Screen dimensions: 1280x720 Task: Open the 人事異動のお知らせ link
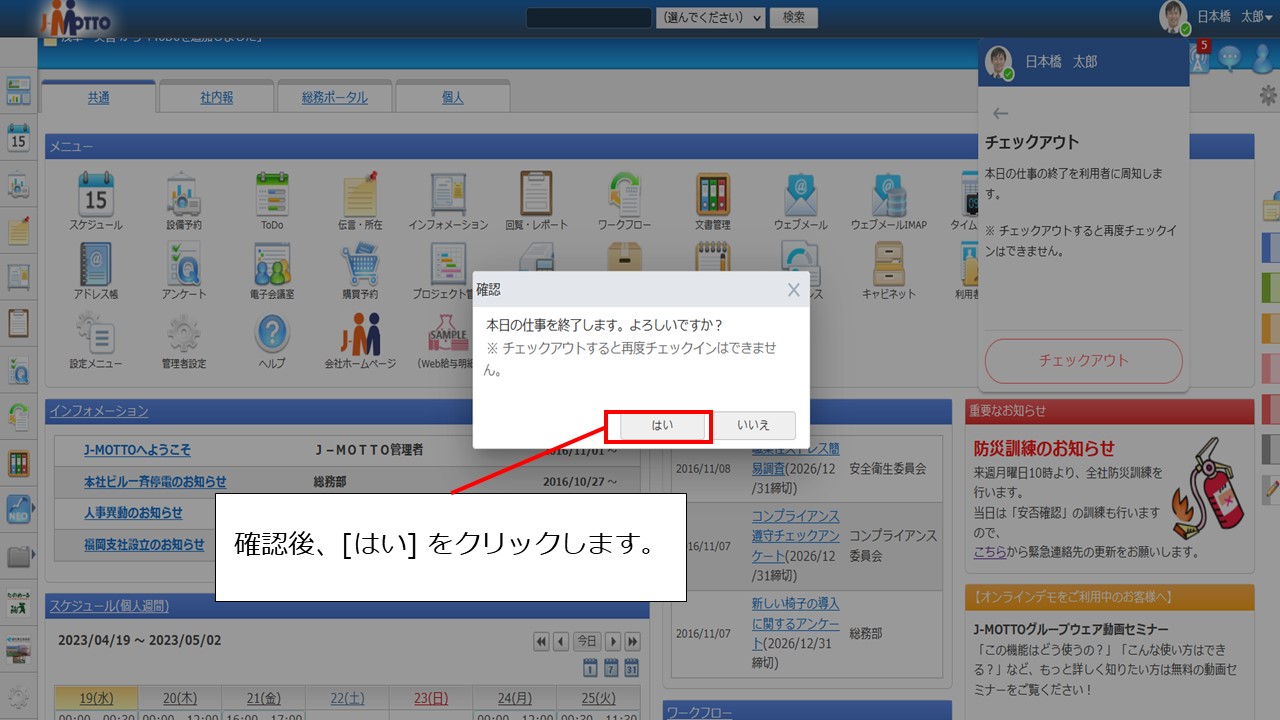click(x=133, y=512)
